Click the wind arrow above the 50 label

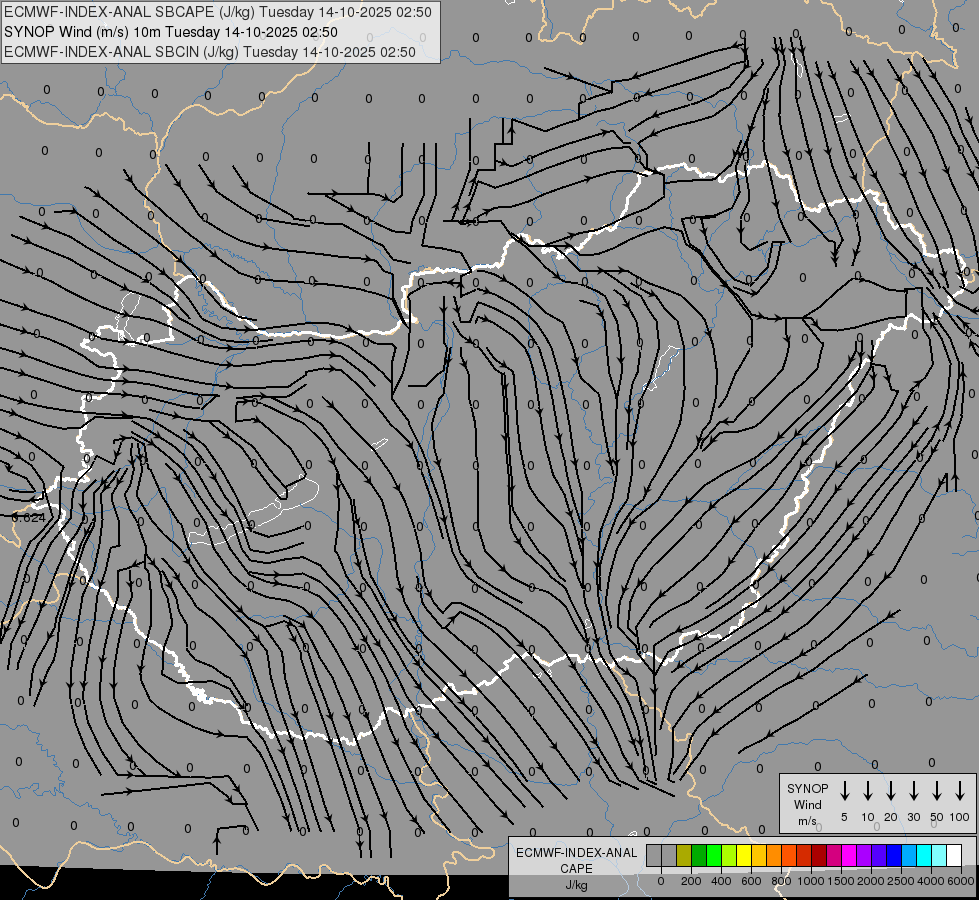(x=937, y=791)
